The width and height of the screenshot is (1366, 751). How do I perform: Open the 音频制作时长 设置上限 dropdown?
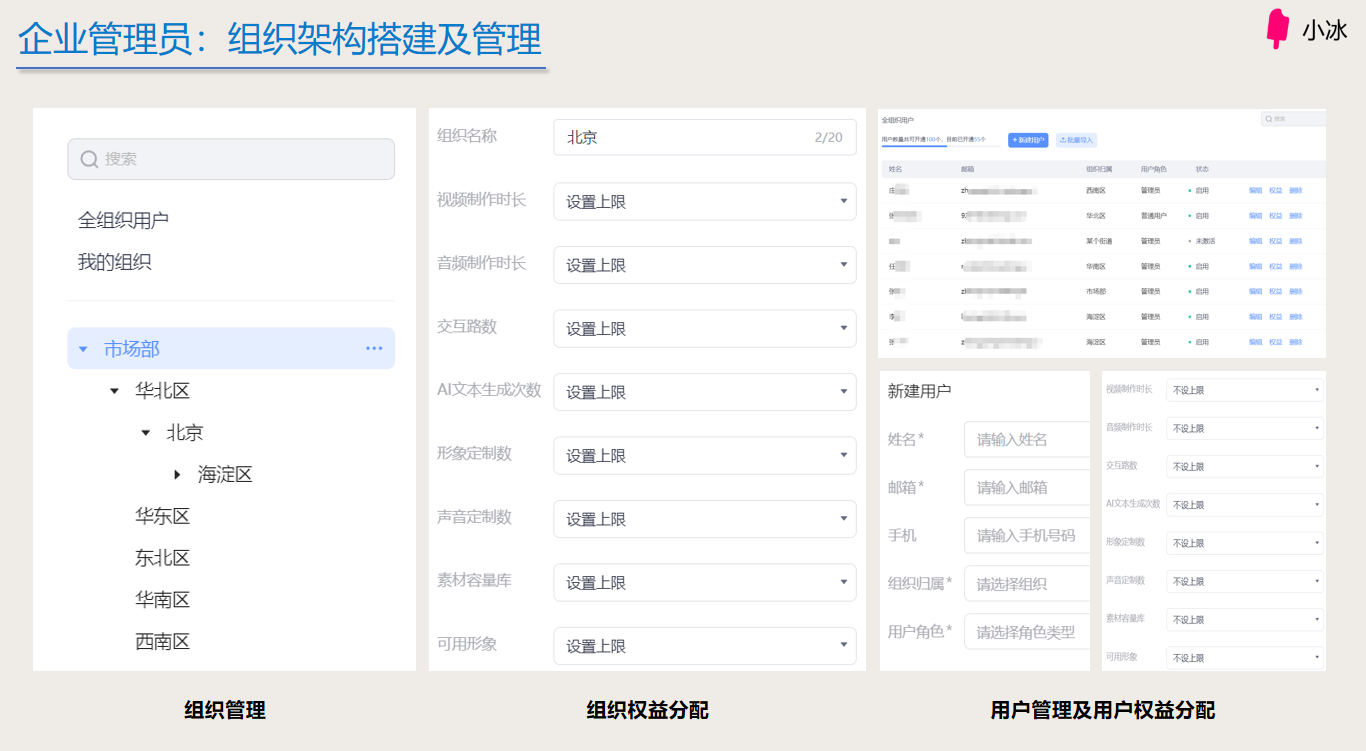pyautogui.click(x=705, y=265)
